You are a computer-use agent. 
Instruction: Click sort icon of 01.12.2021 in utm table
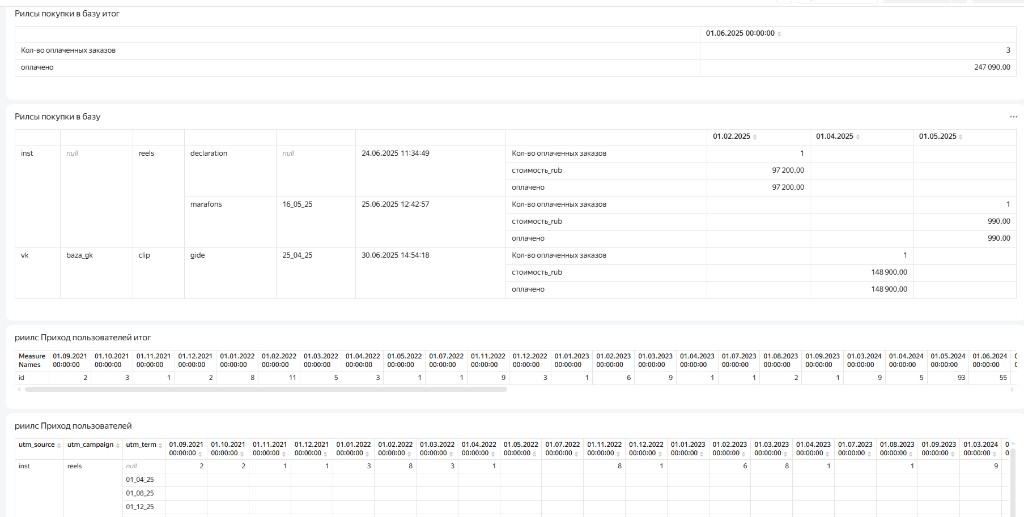pos(325,453)
